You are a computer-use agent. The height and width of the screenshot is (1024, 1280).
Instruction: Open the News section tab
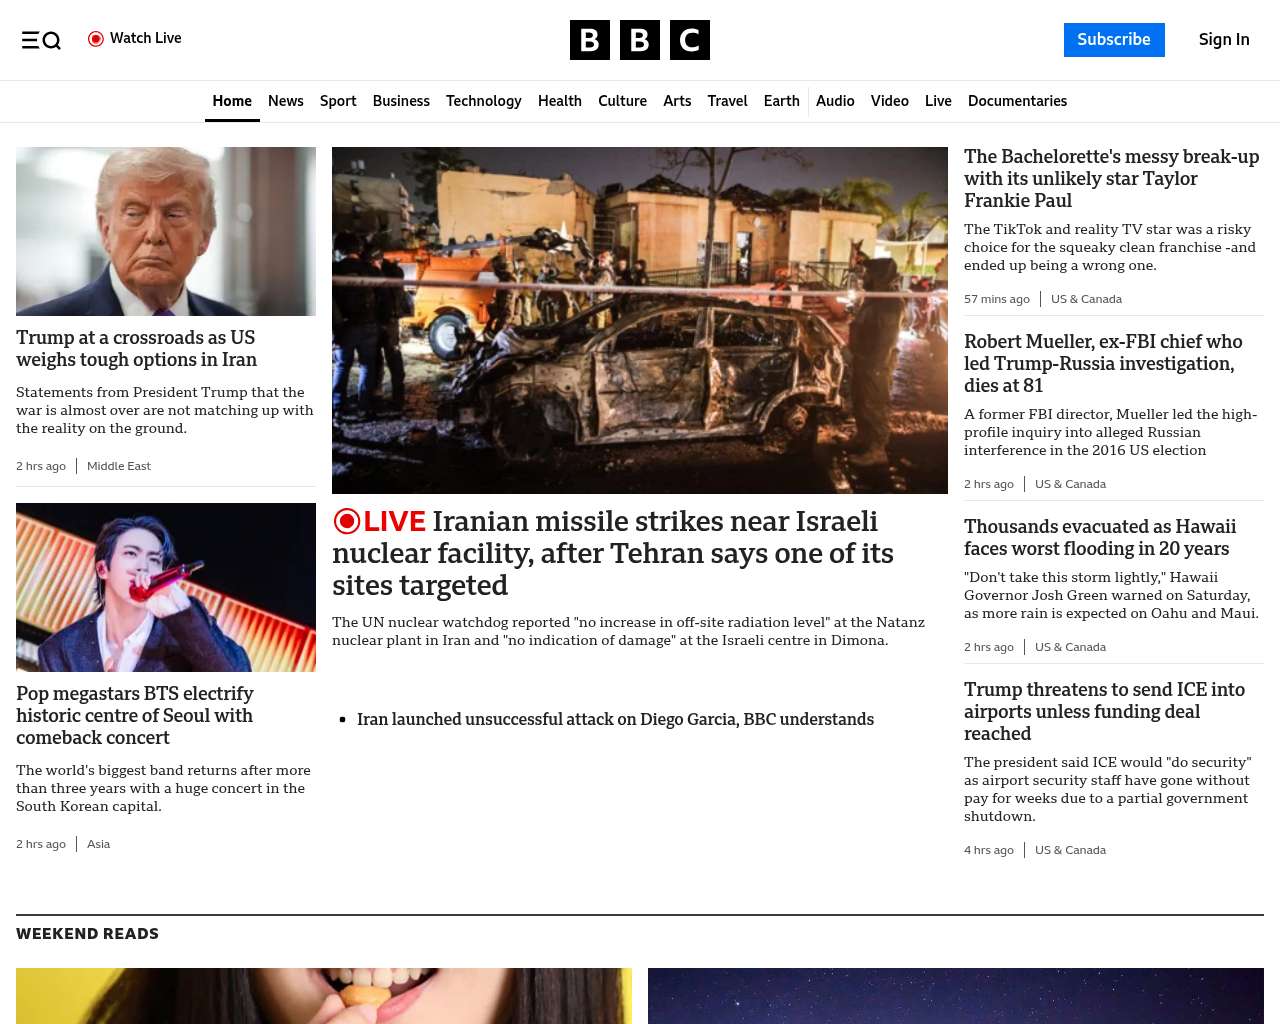(285, 101)
